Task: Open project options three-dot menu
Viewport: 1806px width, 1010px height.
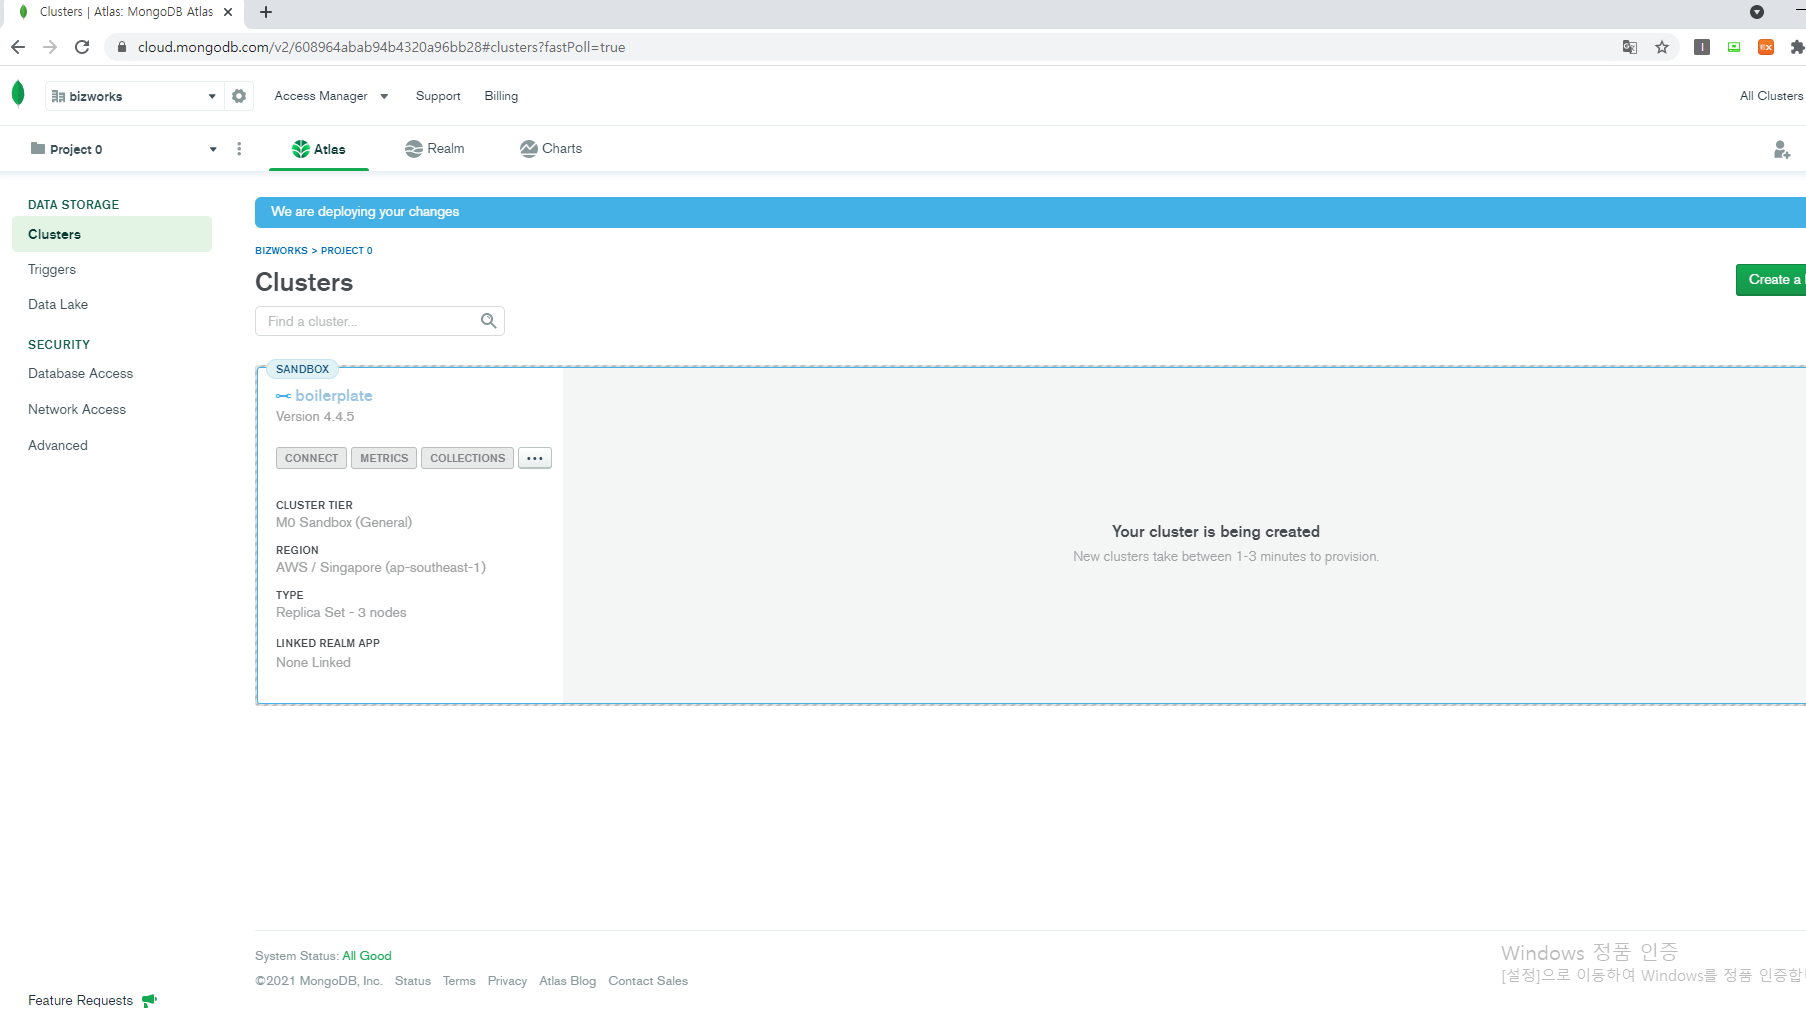Action: tap(239, 149)
